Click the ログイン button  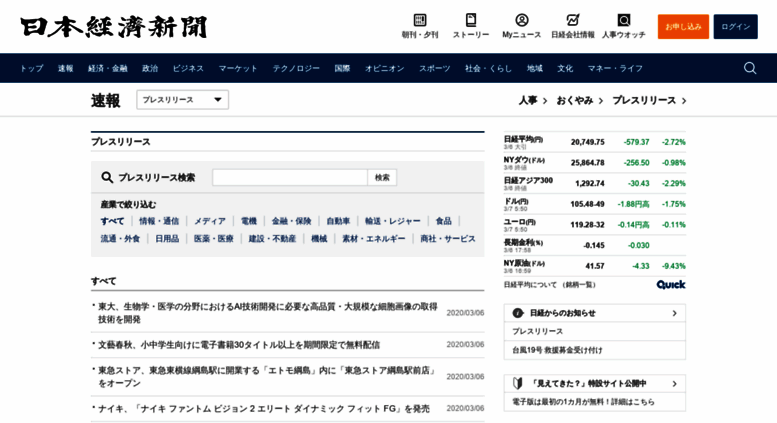735,27
